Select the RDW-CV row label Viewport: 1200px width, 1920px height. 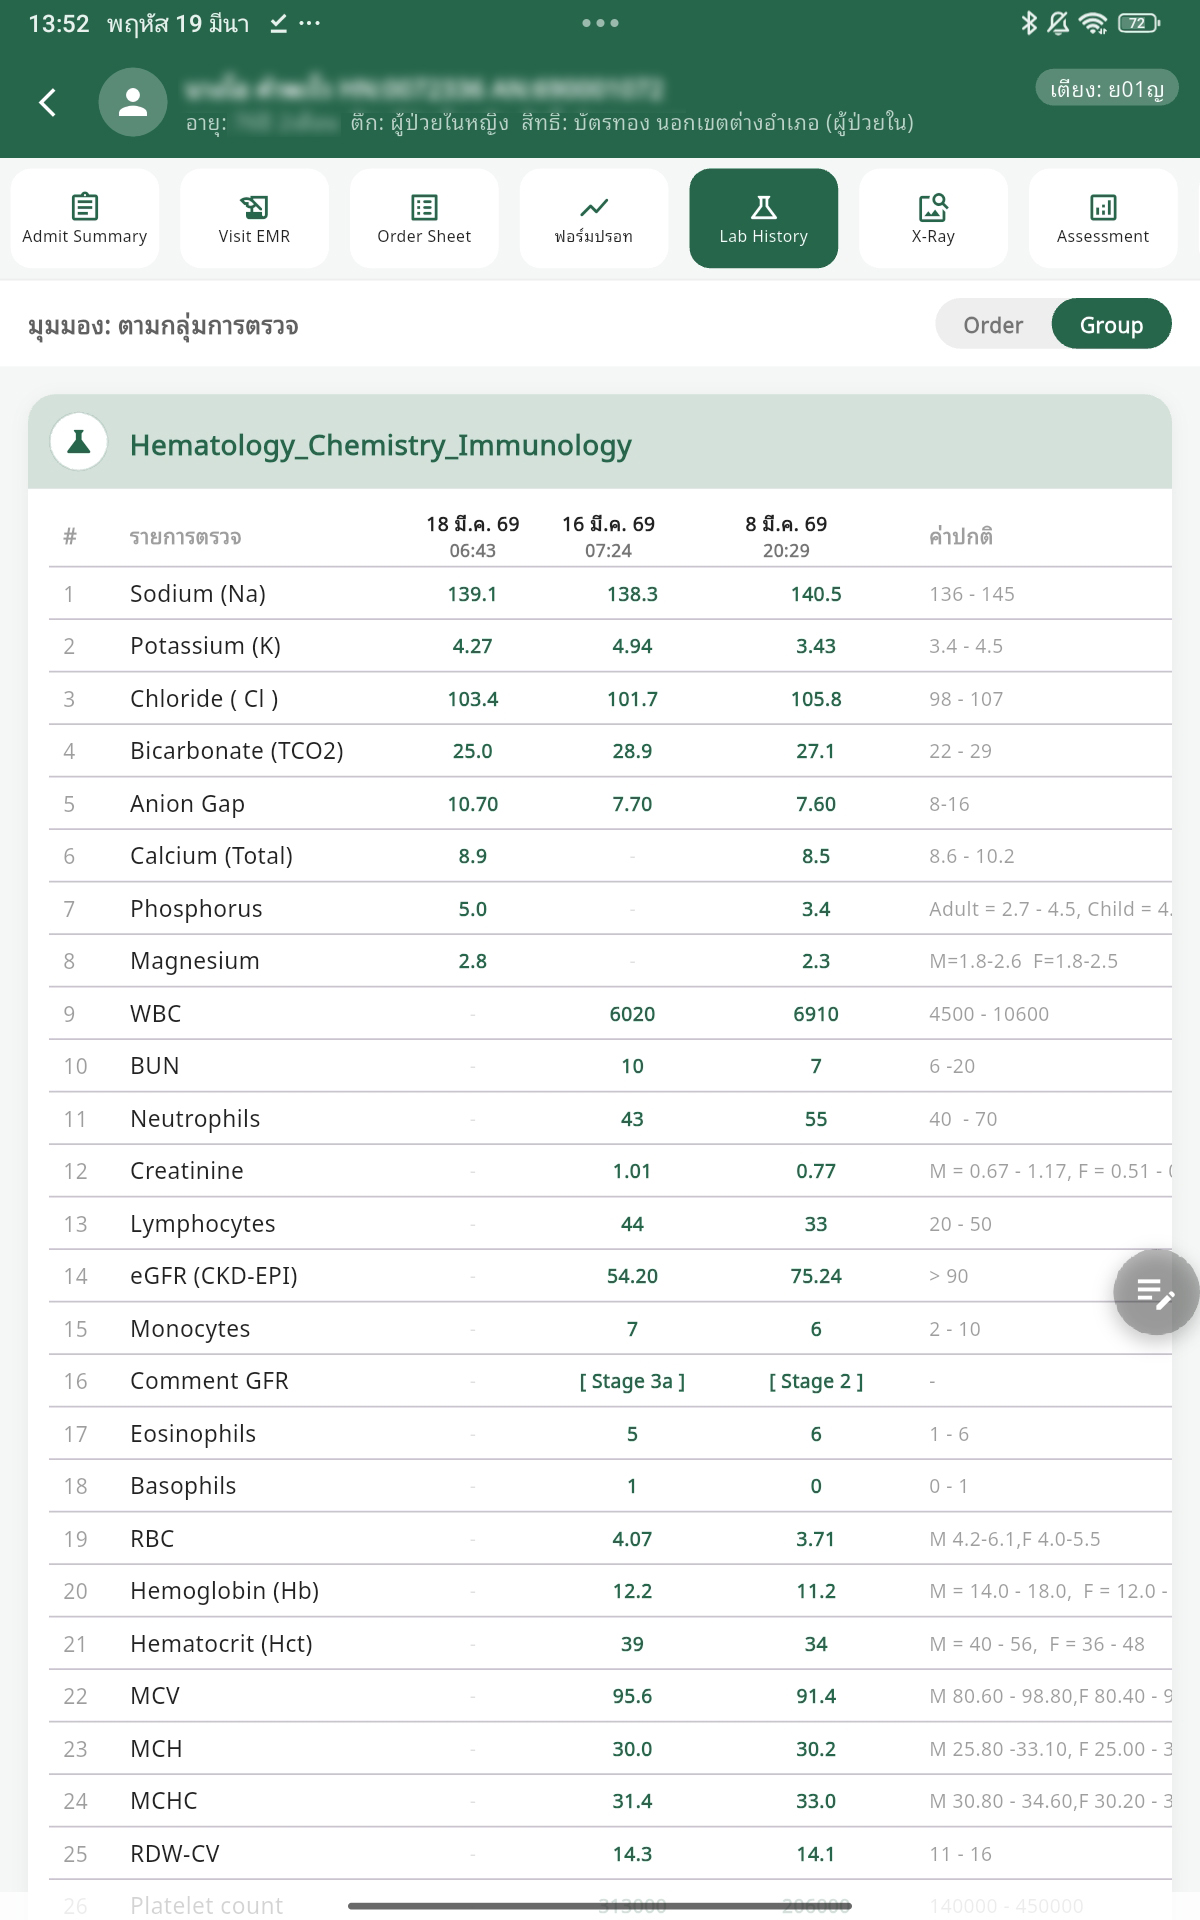175,1854
